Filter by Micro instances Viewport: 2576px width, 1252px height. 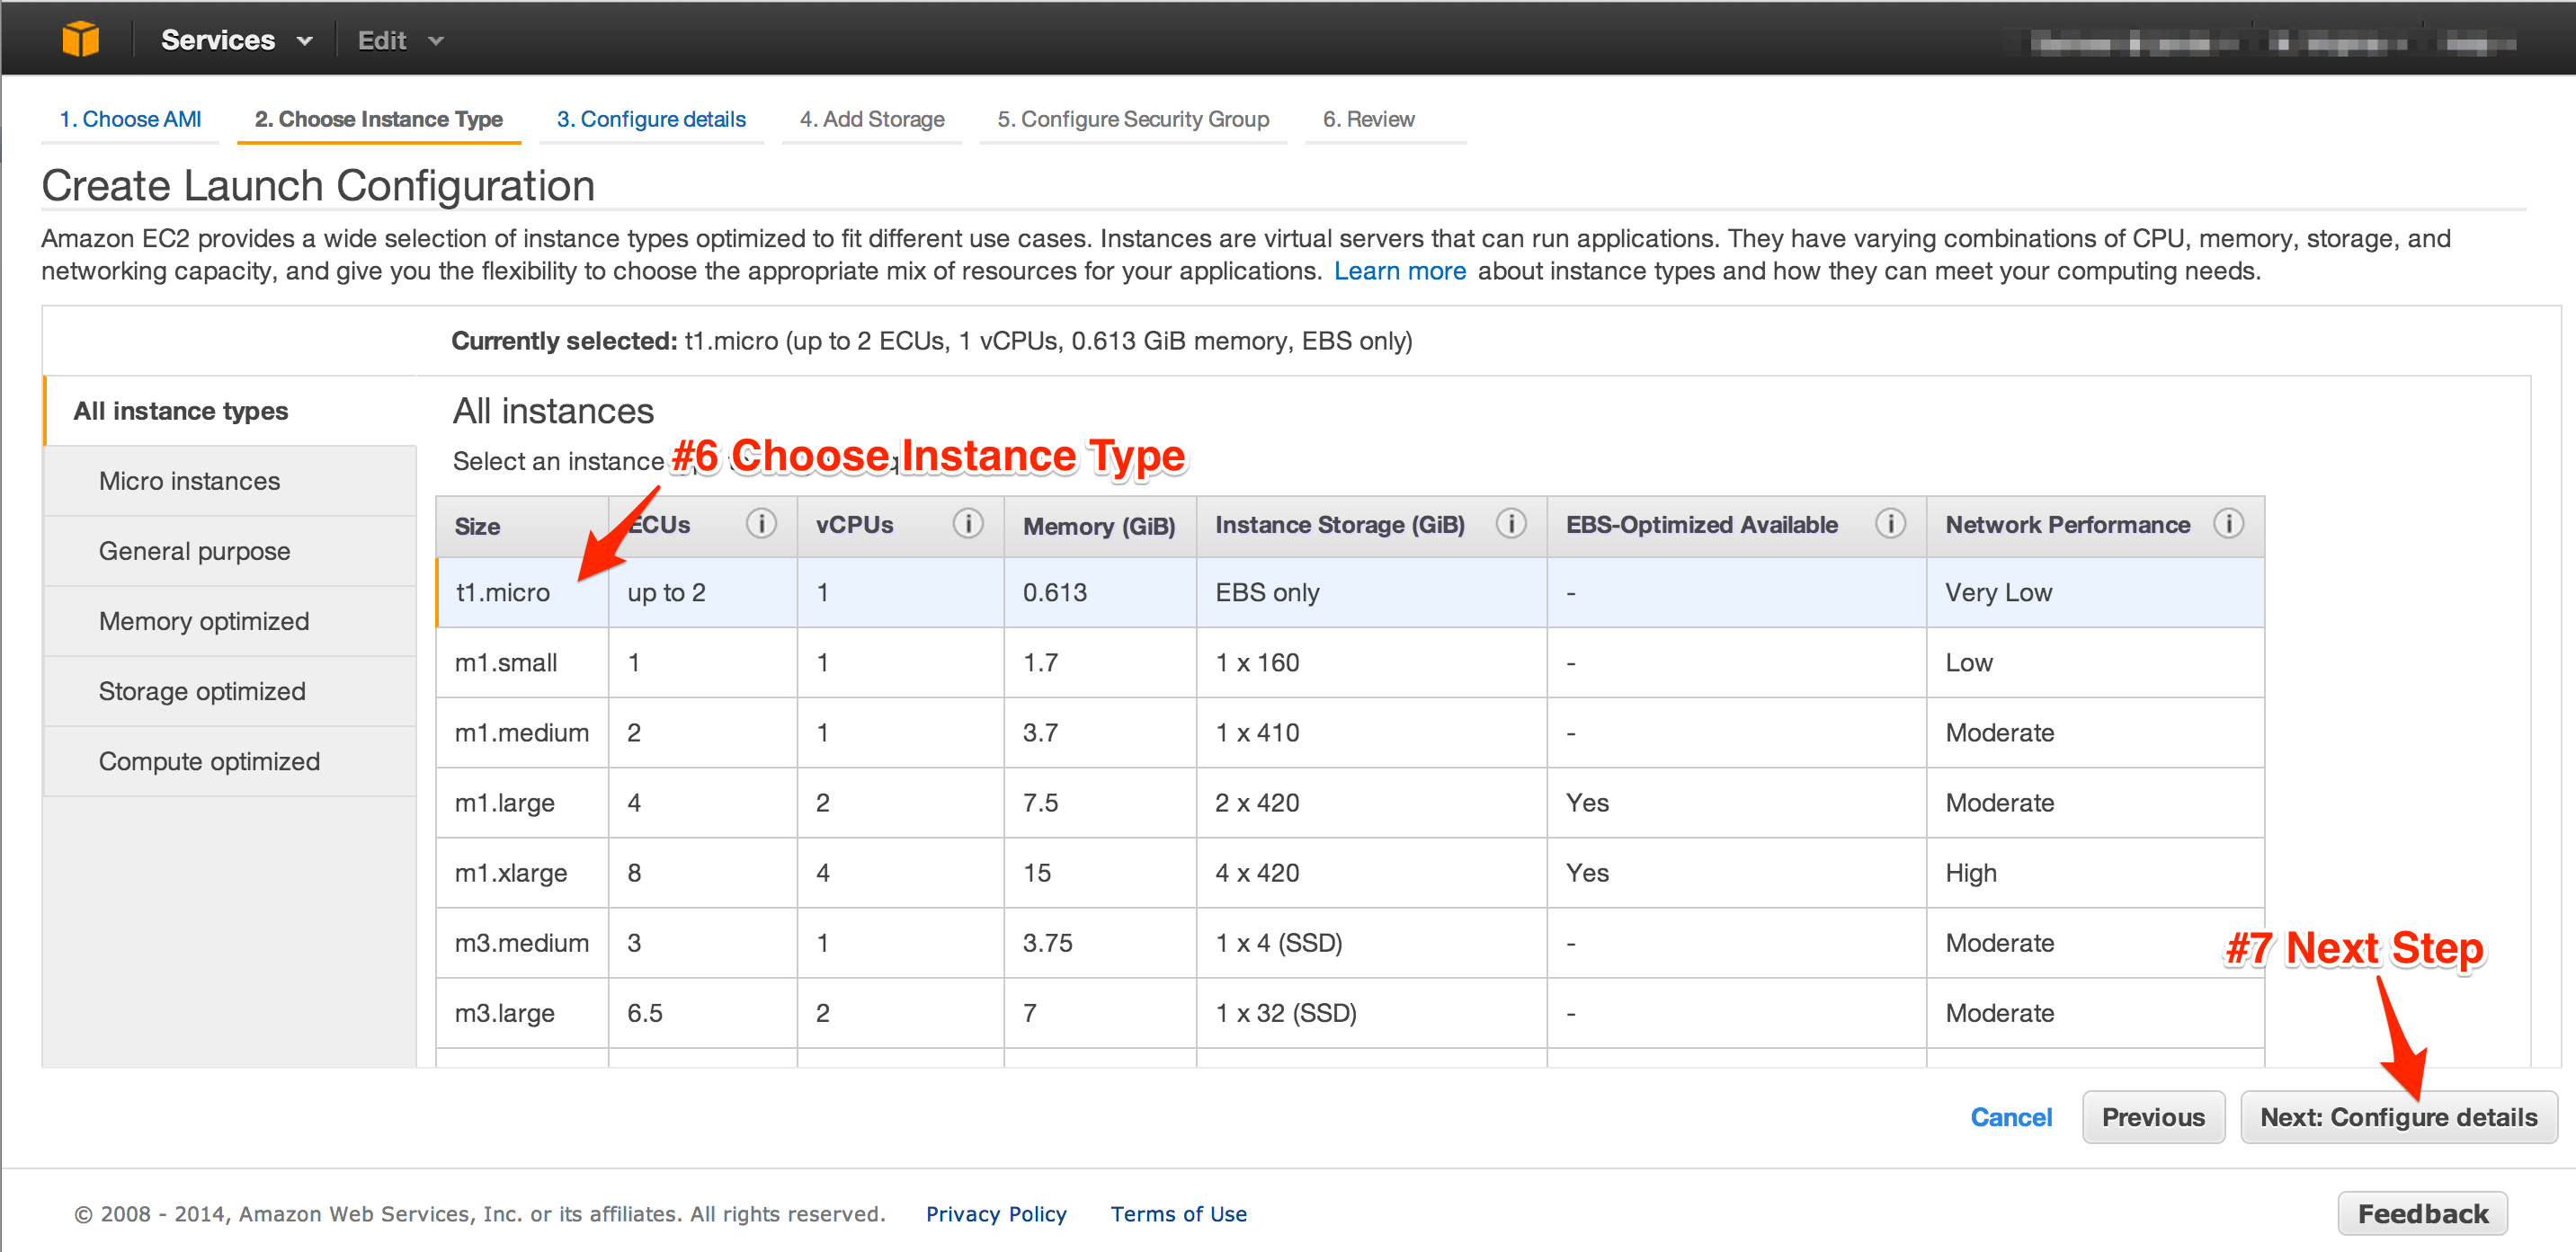pyautogui.click(x=230, y=481)
